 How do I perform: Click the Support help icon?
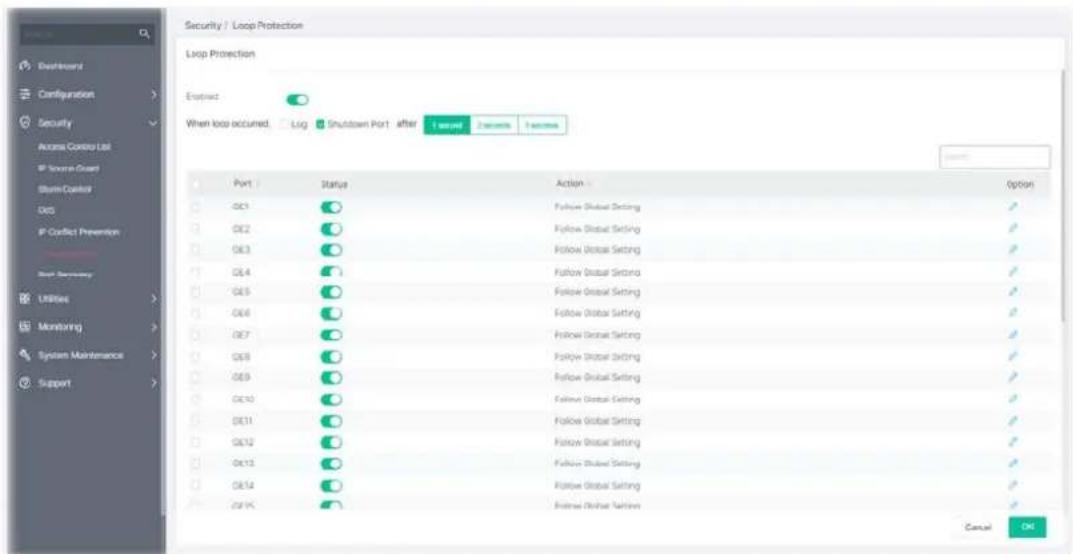pyautogui.click(x=26, y=383)
